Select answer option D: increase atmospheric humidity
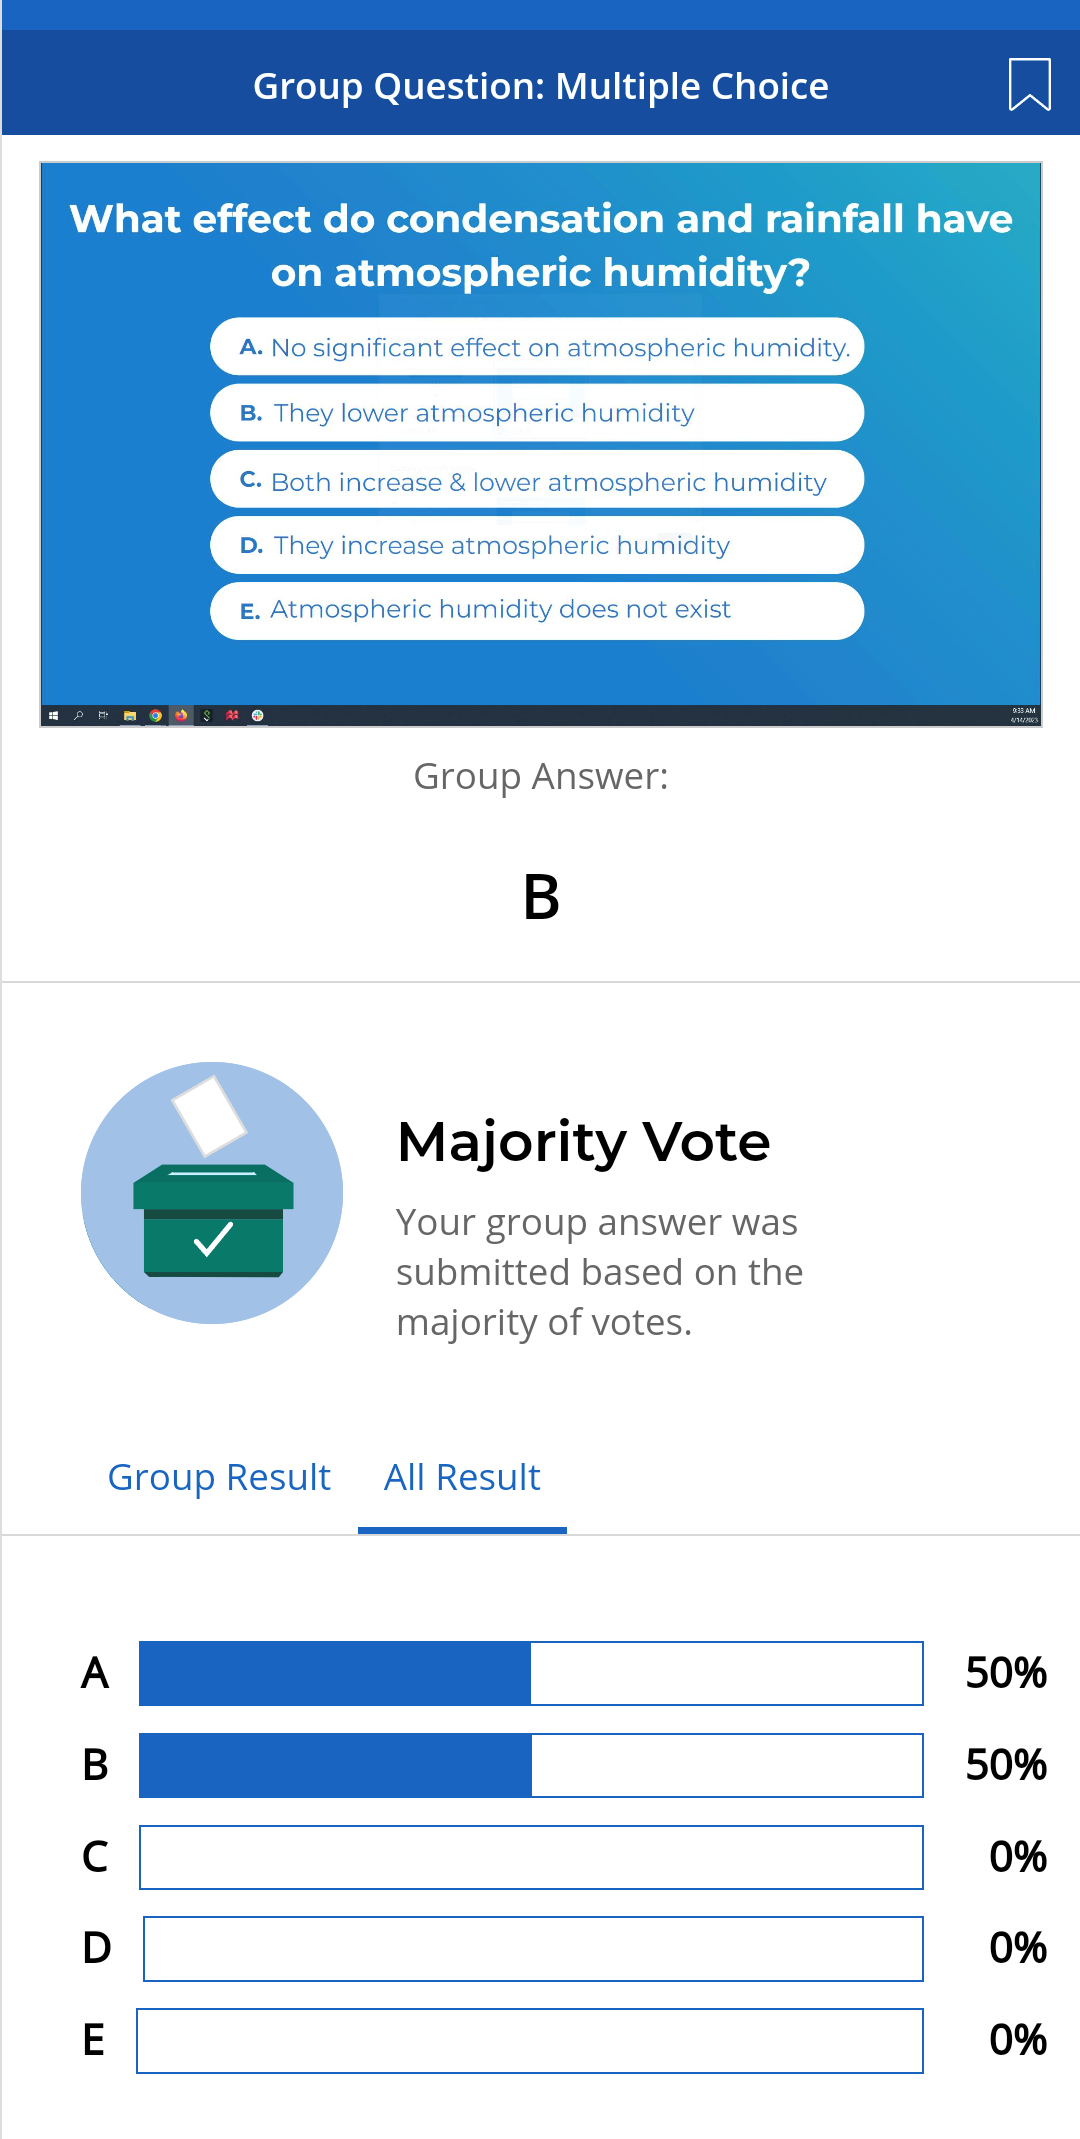Screen dimensions: 1080x2139 (536, 545)
